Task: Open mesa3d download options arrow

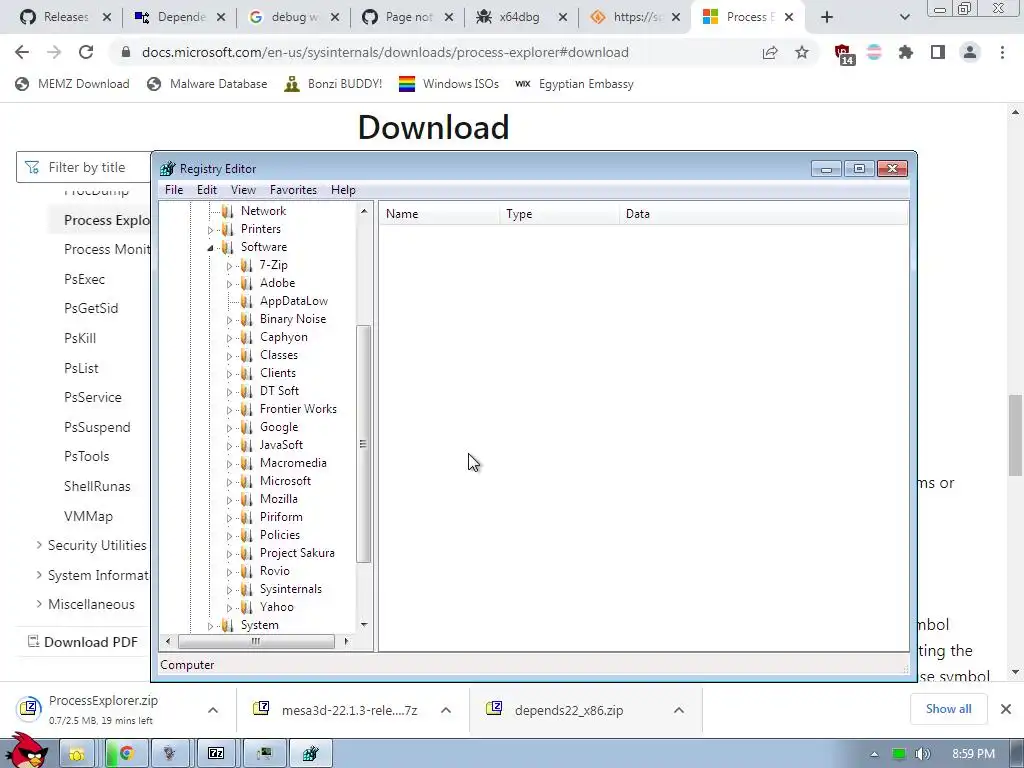Action: pyautogui.click(x=446, y=710)
